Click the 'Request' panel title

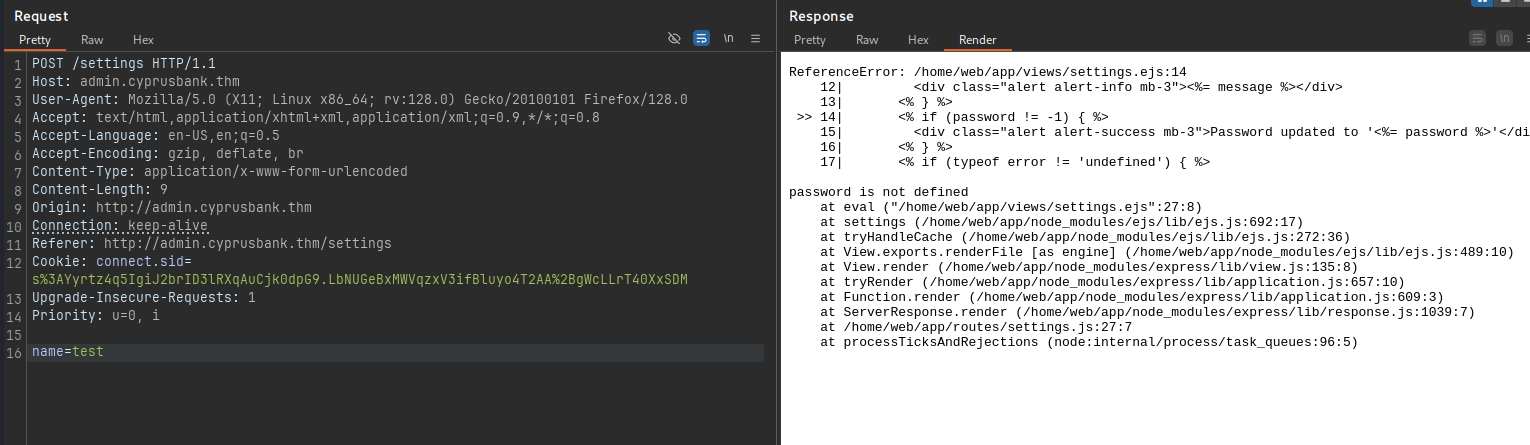[x=41, y=16]
